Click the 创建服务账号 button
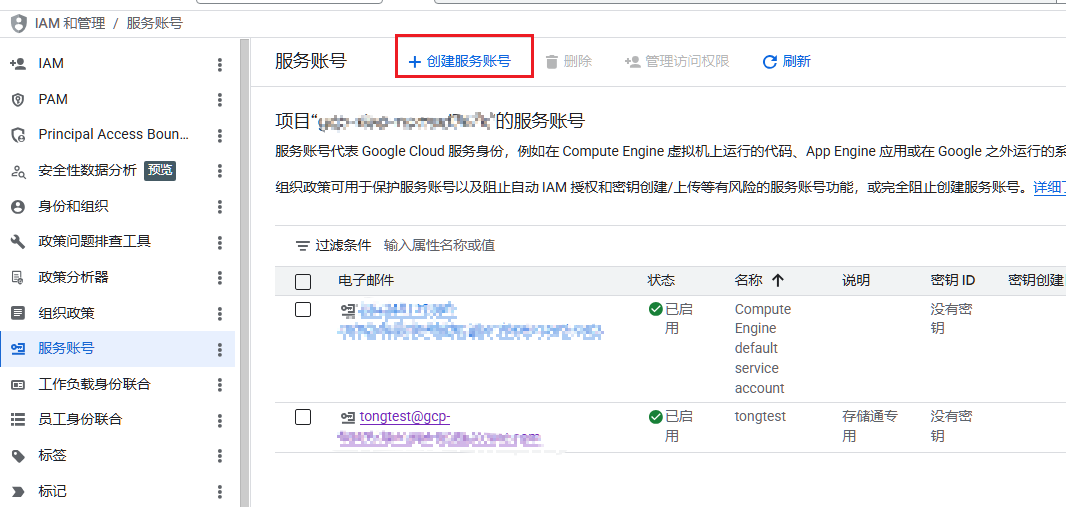Image resolution: width=1066 pixels, height=507 pixels. pos(460,62)
